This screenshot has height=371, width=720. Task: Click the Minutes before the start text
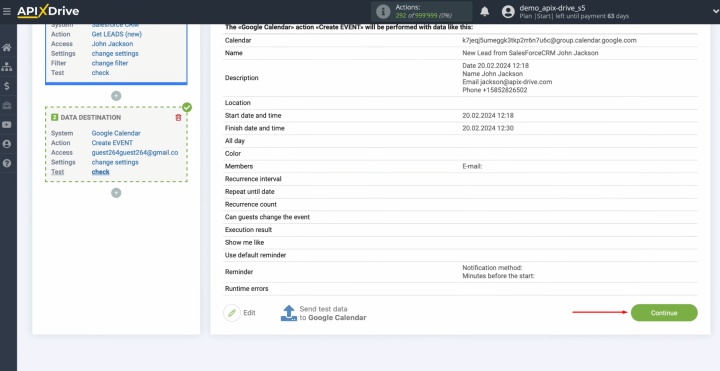(498, 276)
